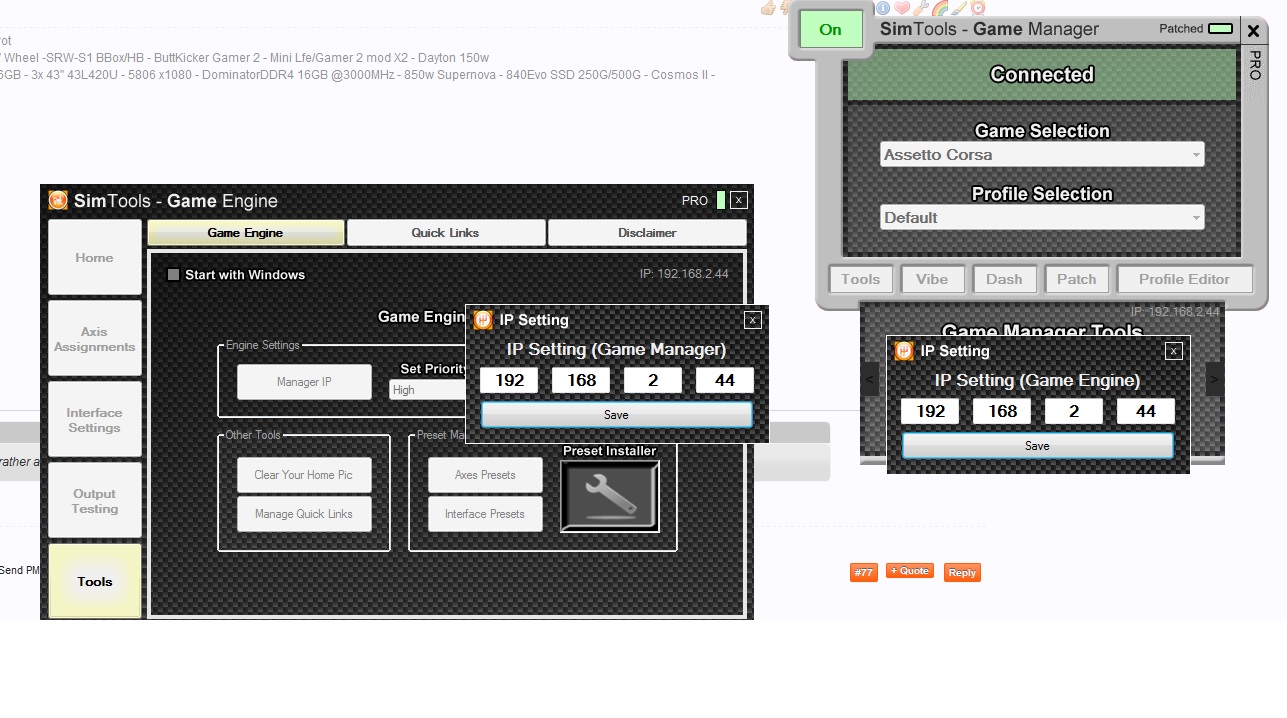Close the SimTools Game Manager window
The width and height of the screenshot is (1287, 718).
[1254, 31]
